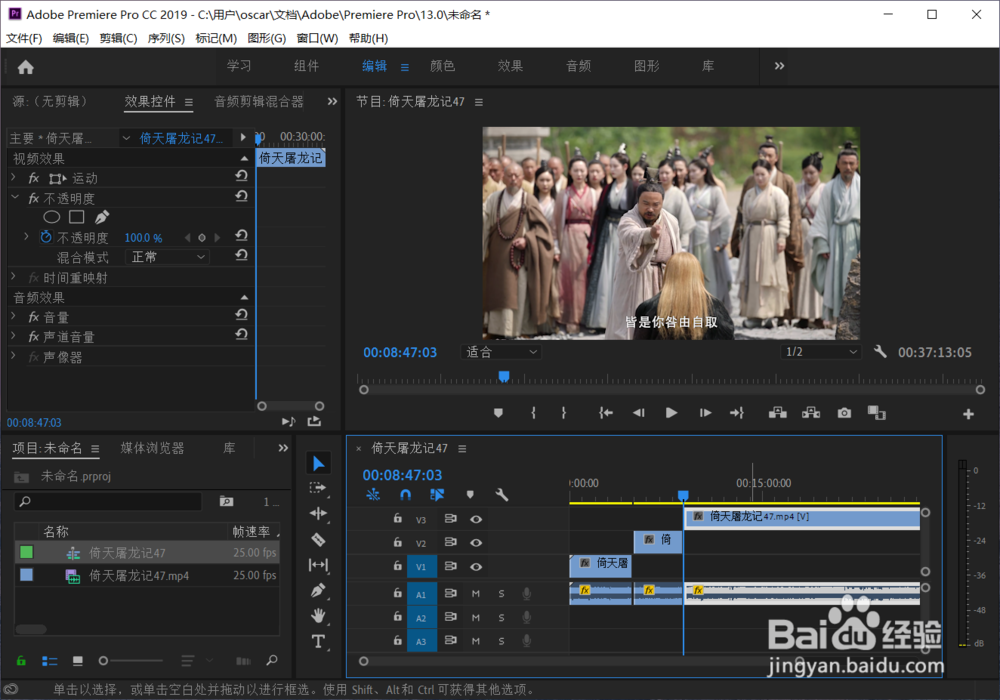Select the Track Select Forward tool
This screenshot has width=1000, height=700.
point(318,488)
